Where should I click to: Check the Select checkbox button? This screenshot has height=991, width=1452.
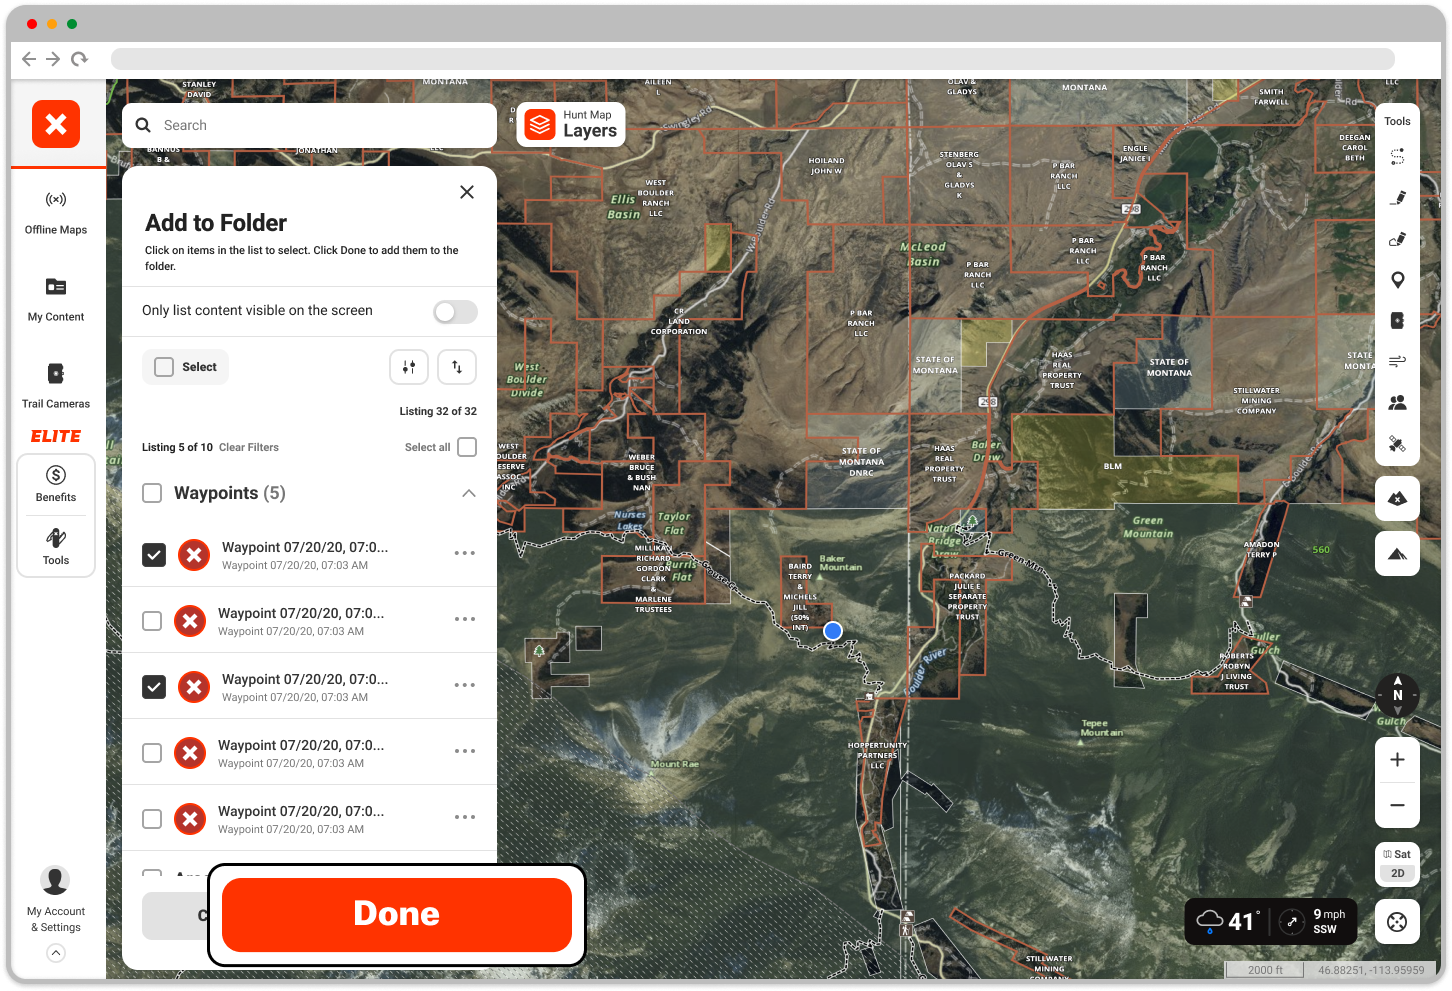click(185, 367)
